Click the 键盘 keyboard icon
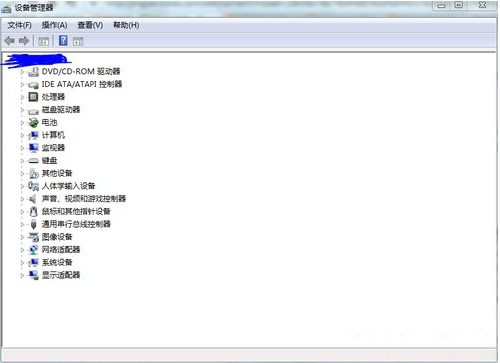 coord(33,161)
